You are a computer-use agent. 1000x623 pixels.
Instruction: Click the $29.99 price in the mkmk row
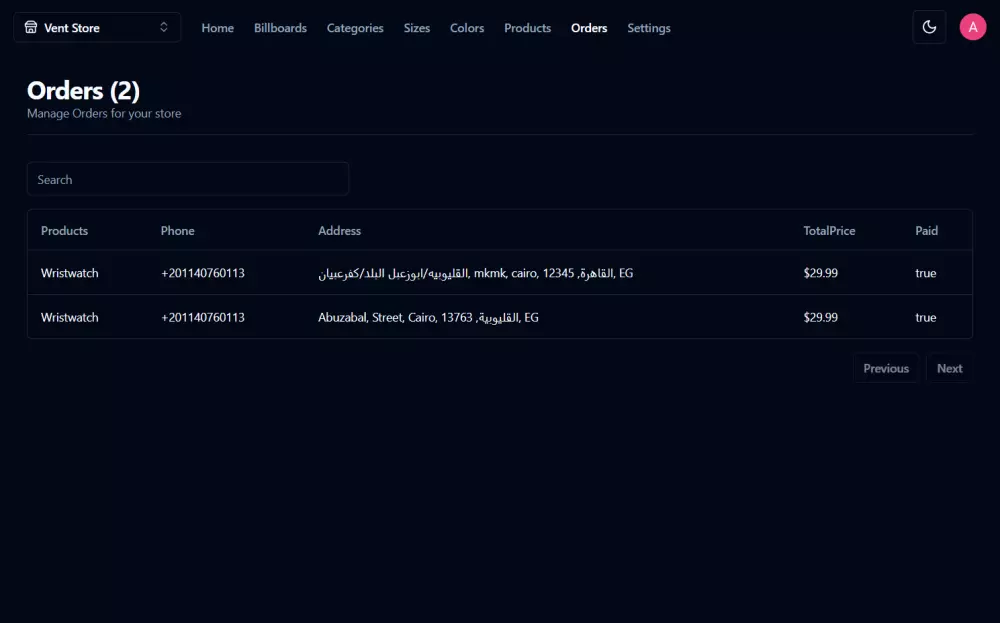point(820,273)
